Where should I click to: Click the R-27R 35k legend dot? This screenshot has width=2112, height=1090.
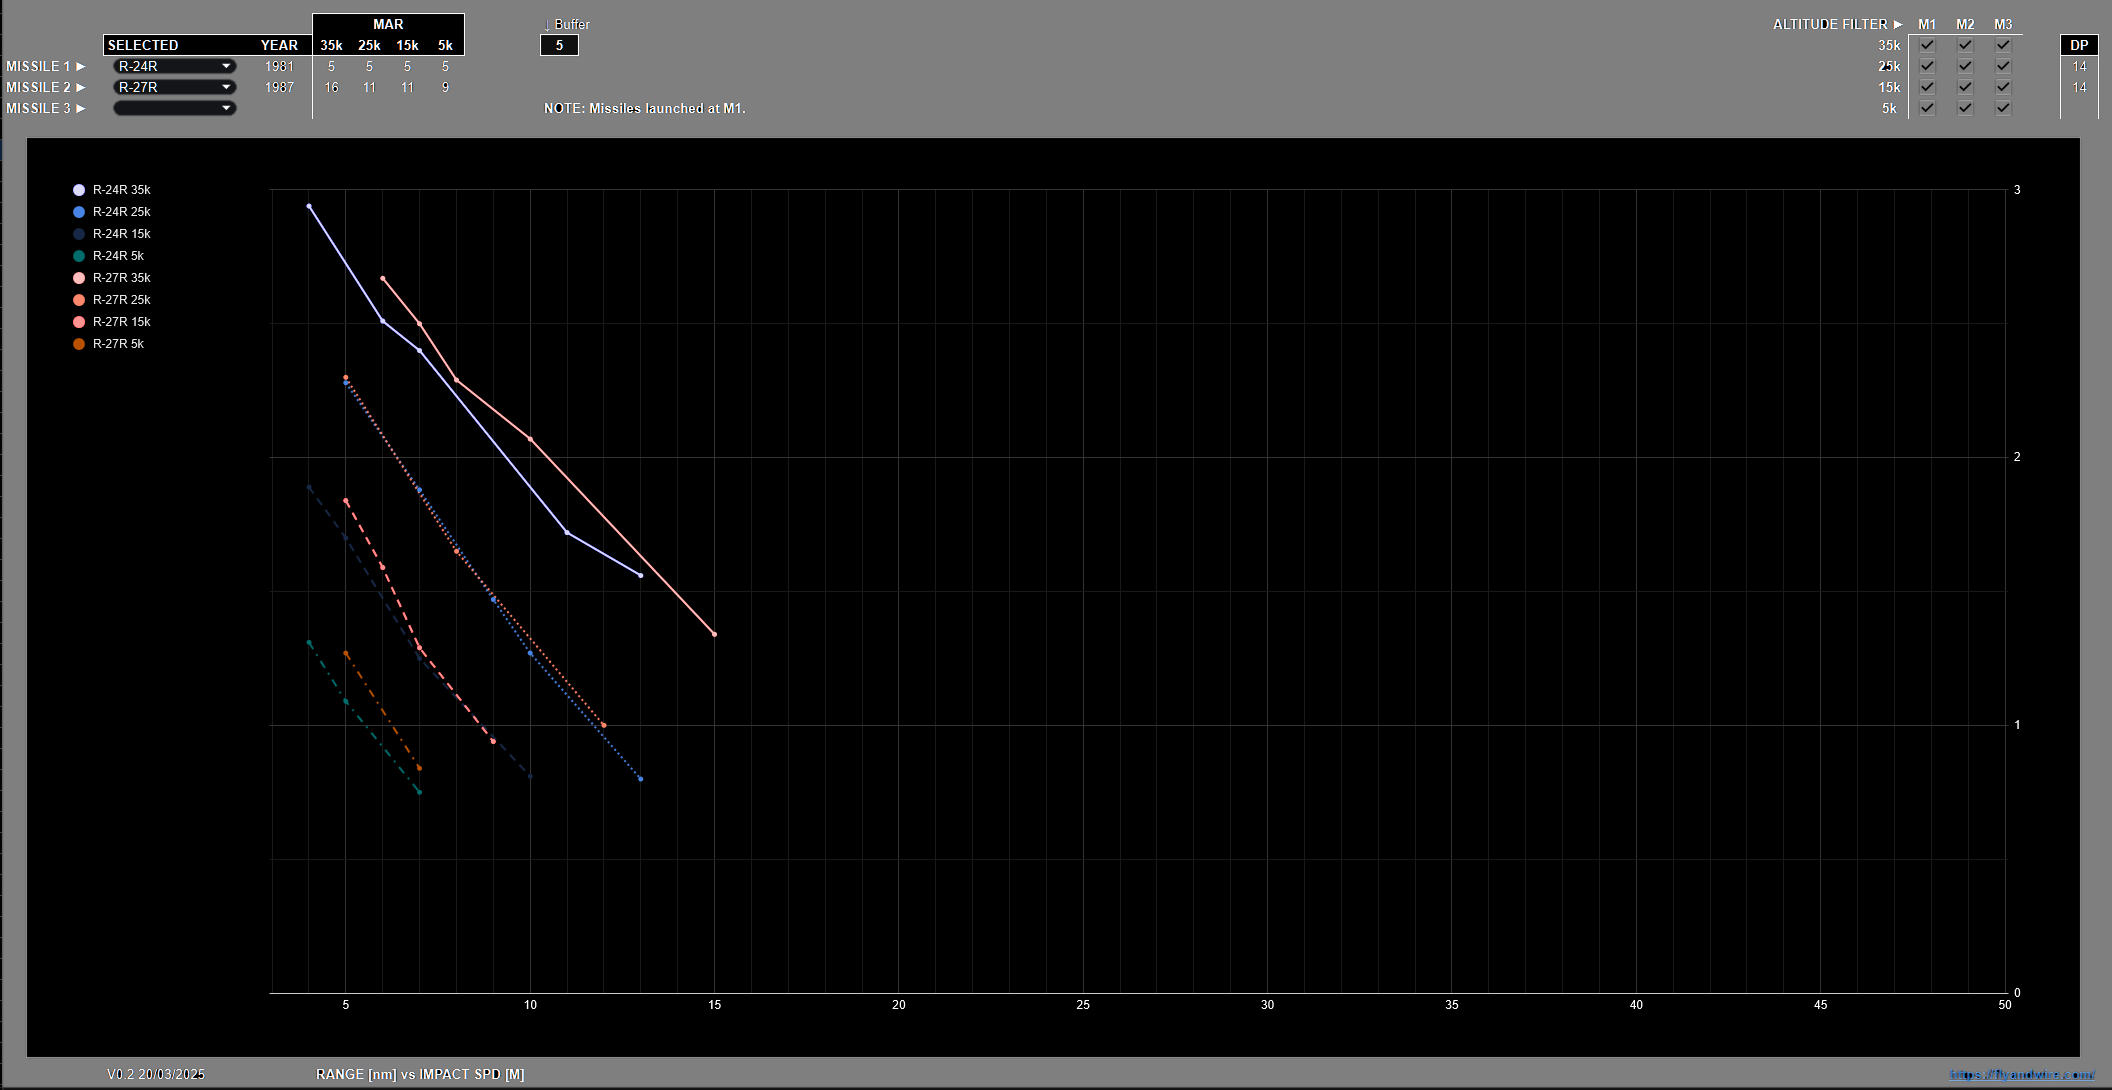click(x=79, y=278)
